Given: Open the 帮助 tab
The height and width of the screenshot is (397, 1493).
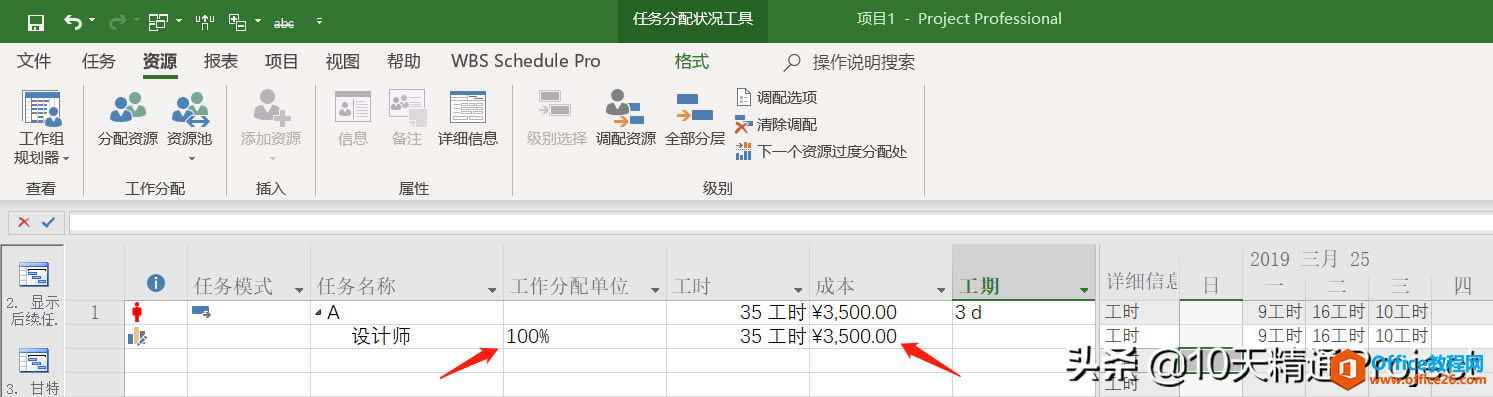Looking at the screenshot, I should coord(403,62).
